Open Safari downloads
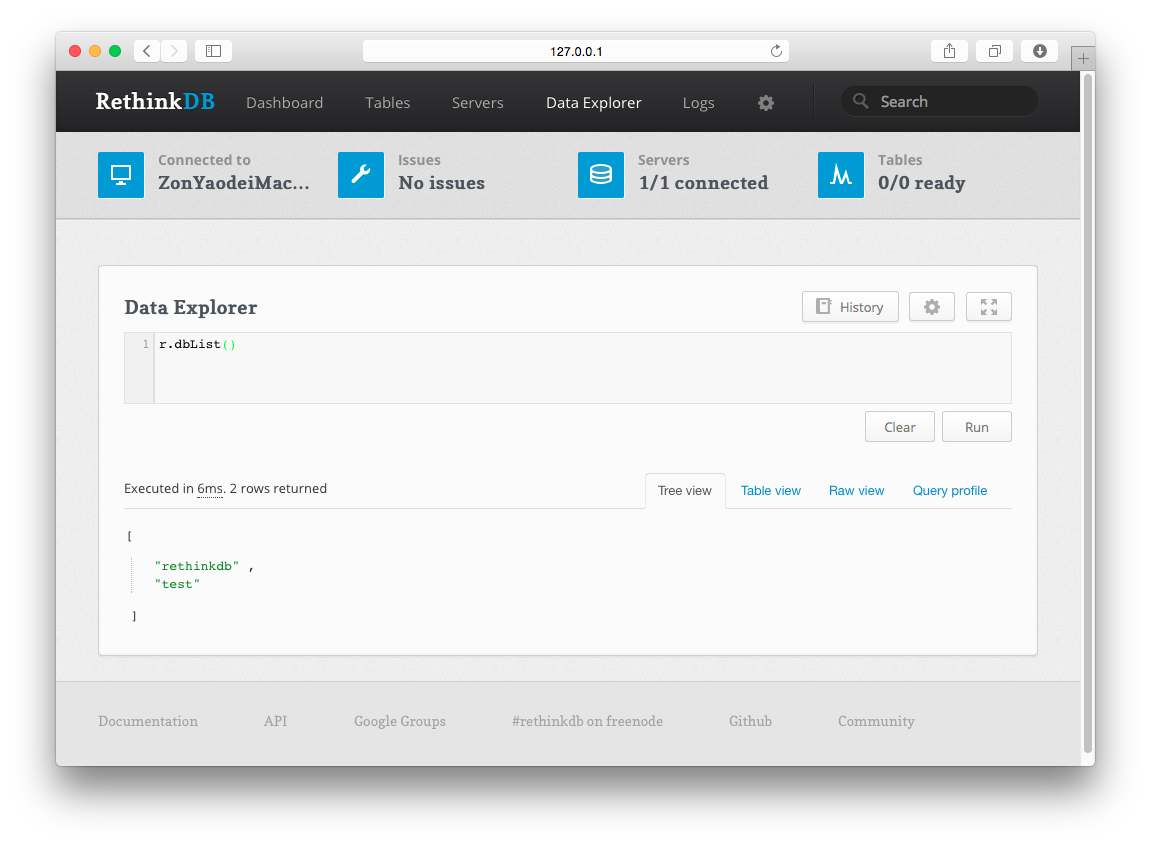 (1039, 51)
